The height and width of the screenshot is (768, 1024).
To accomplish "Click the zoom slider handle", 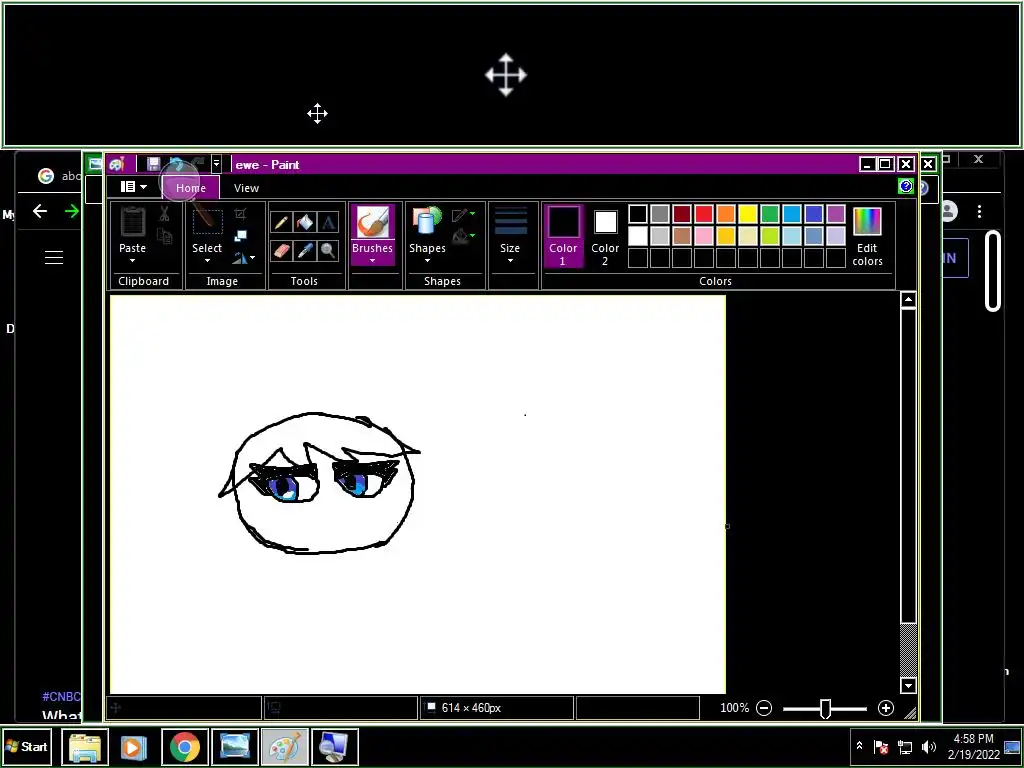I will tap(825, 708).
